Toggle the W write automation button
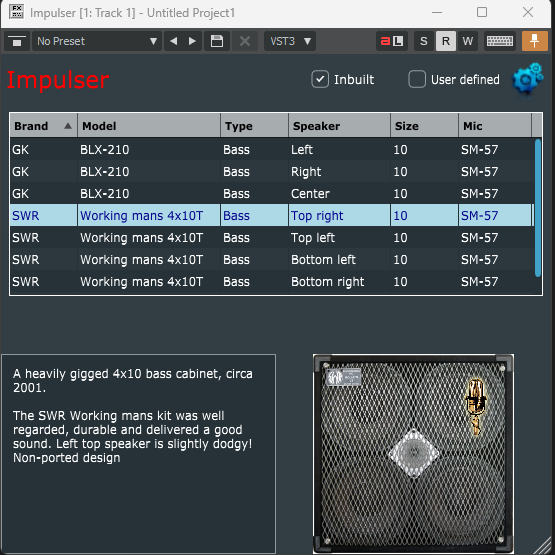This screenshot has width=555, height=555. tap(468, 41)
